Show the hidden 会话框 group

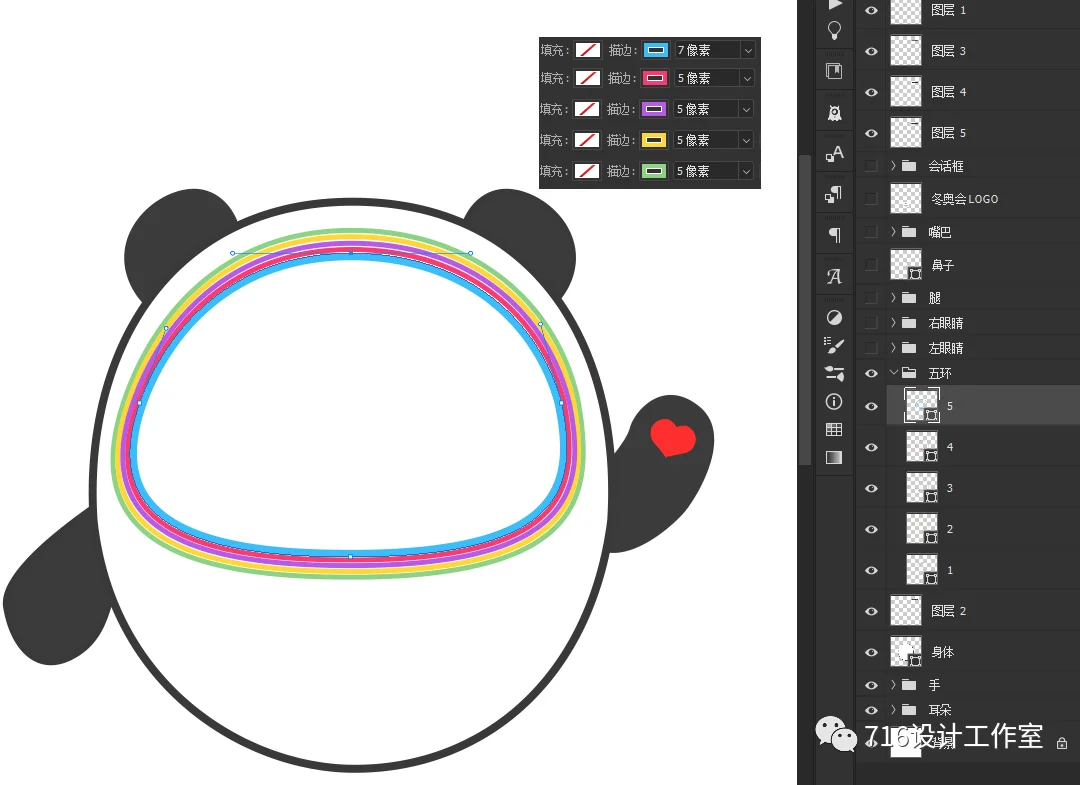pyautogui.click(x=871, y=166)
